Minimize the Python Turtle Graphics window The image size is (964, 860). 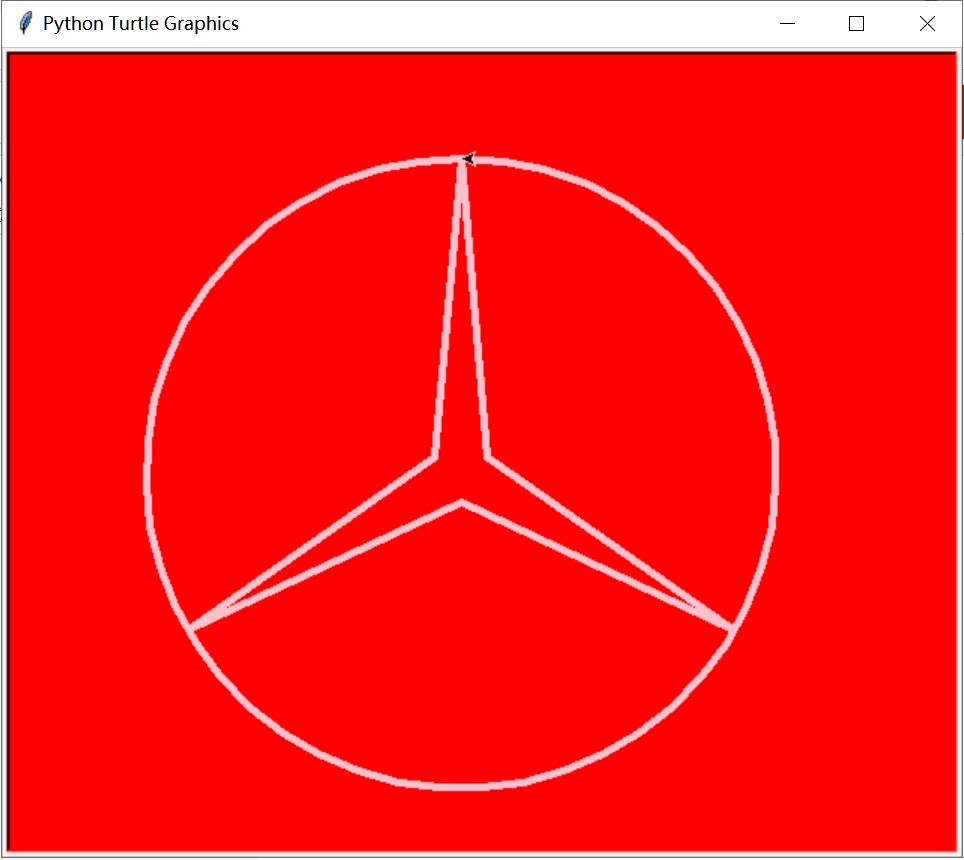[x=787, y=23]
